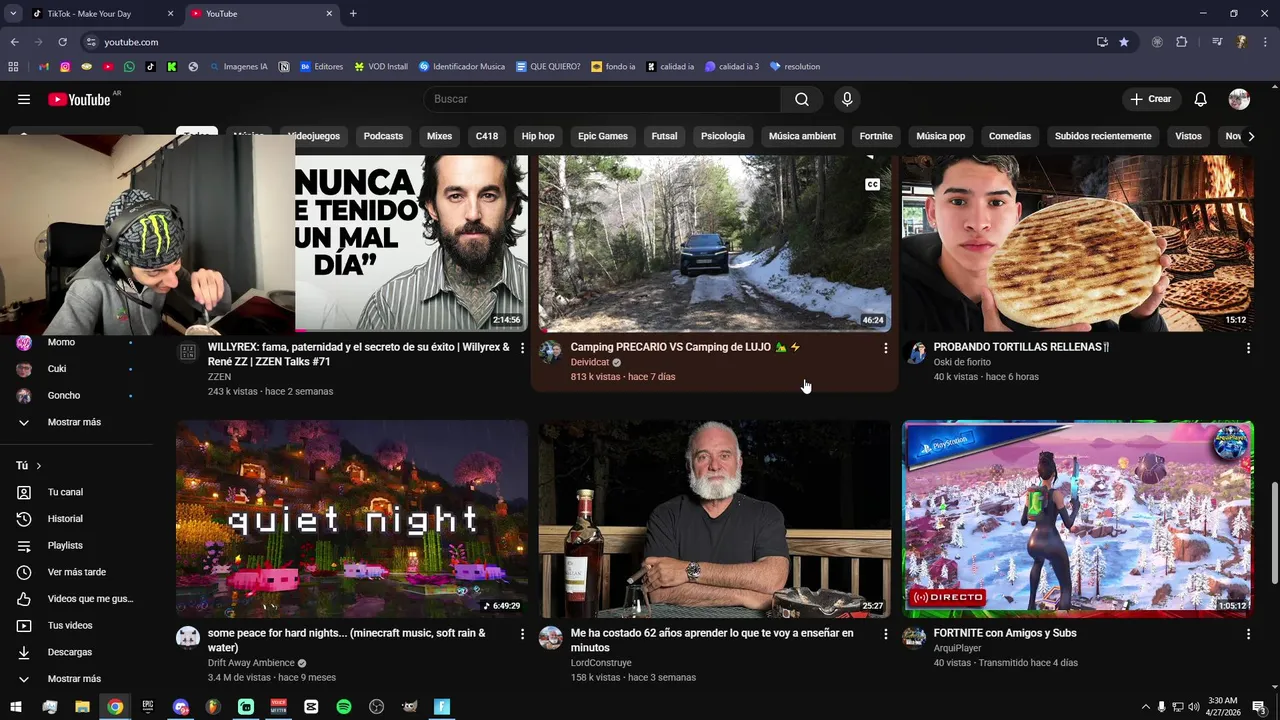The image size is (1280, 720).
Task: Open more options for FORTNITE con Amigos video
Action: pyautogui.click(x=1248, y=634)
